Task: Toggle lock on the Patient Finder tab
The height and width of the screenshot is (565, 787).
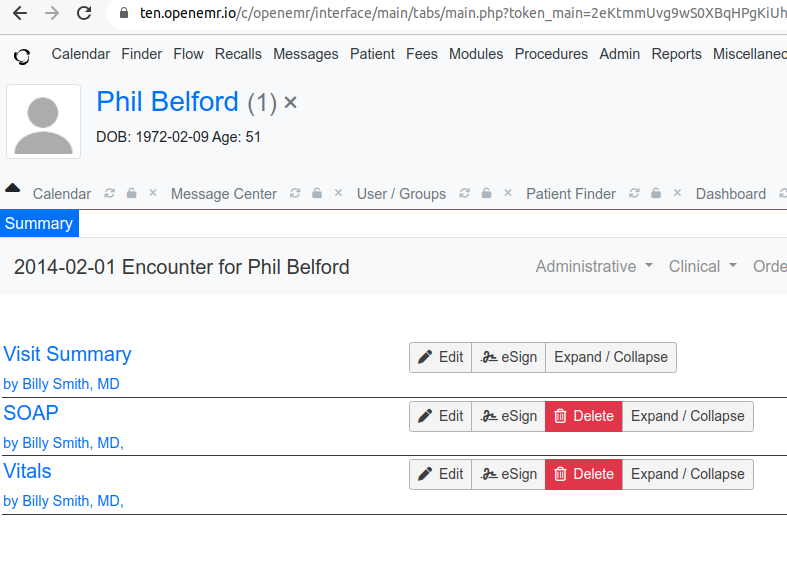Action: pos(656,194)
